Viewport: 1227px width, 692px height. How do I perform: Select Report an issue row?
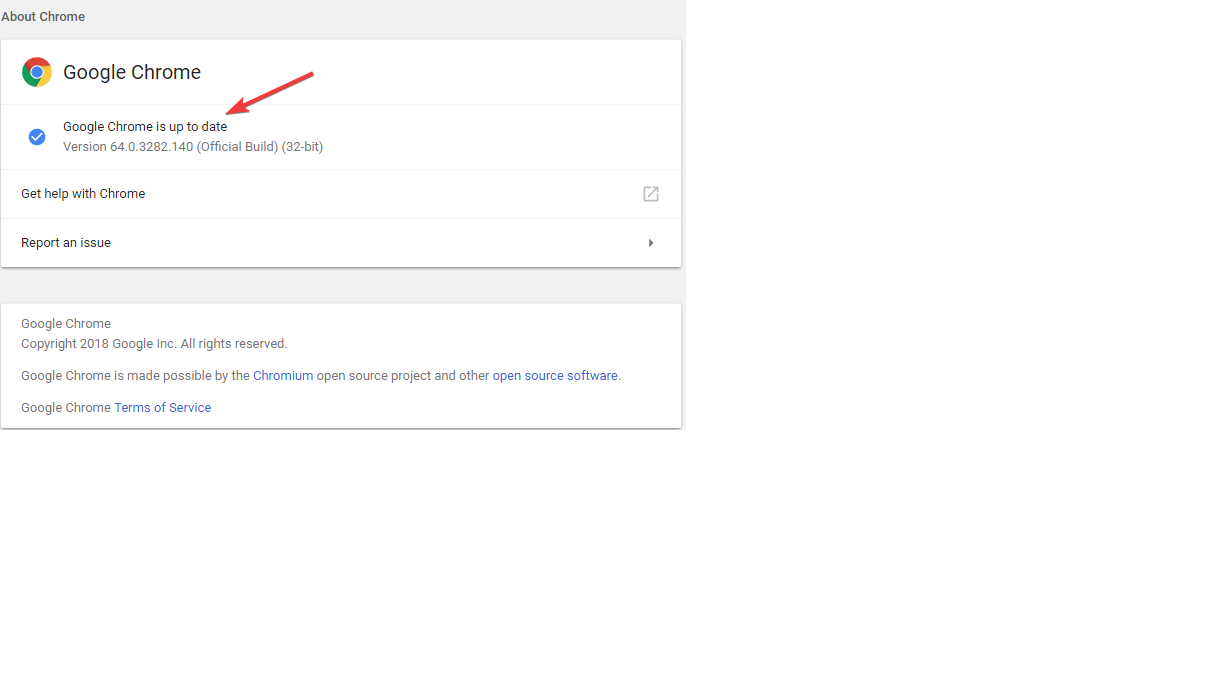point(341,243)
